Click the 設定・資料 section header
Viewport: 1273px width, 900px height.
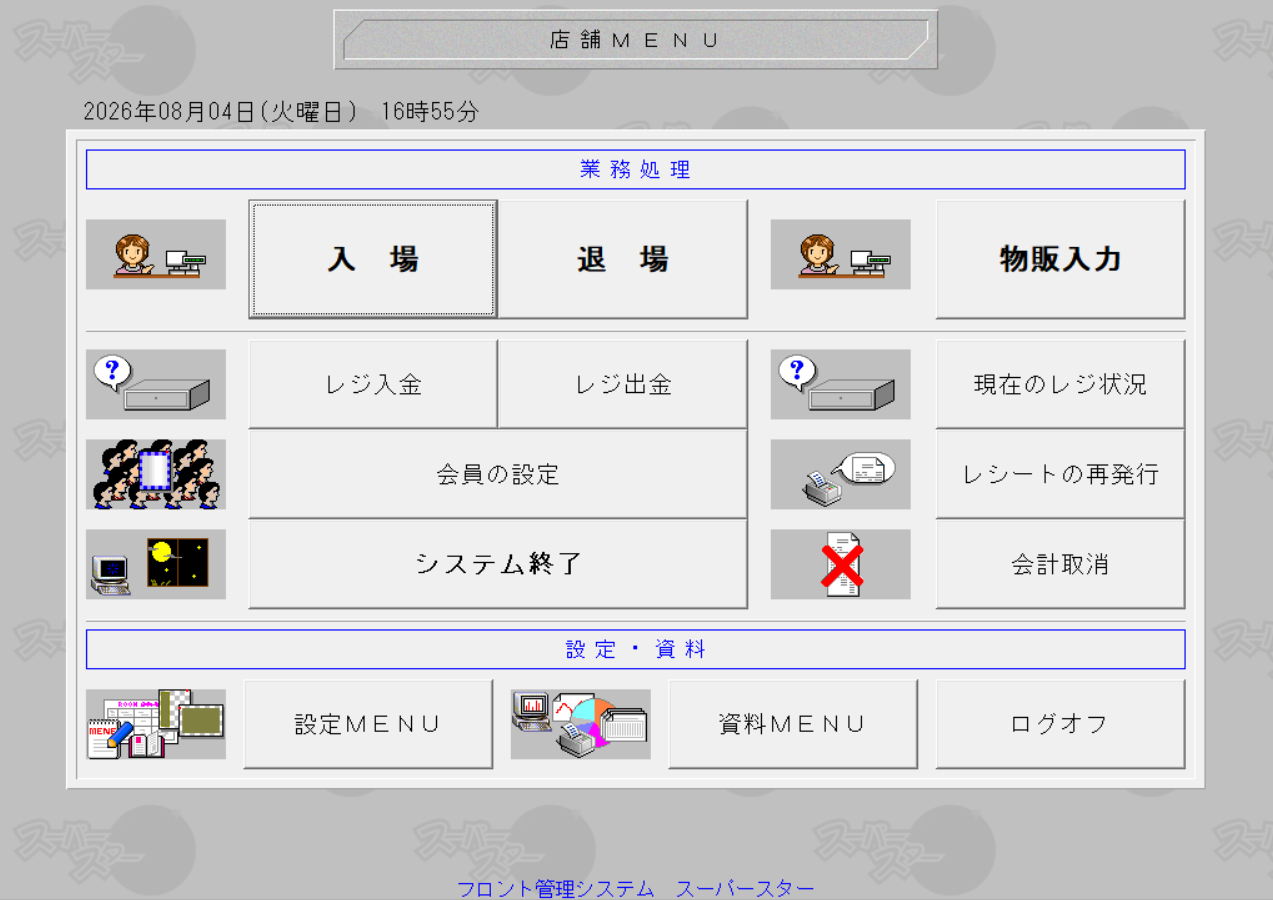pyautogui.click(x=636, y=649)
